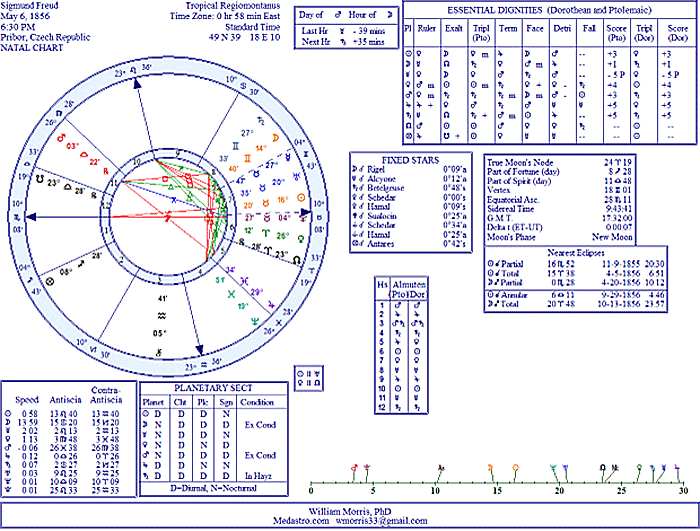Select the Midheaven arrowhead at the wheel top
Image resolution: width=700 pixels, height=531 pixels.
click(138, 85)
